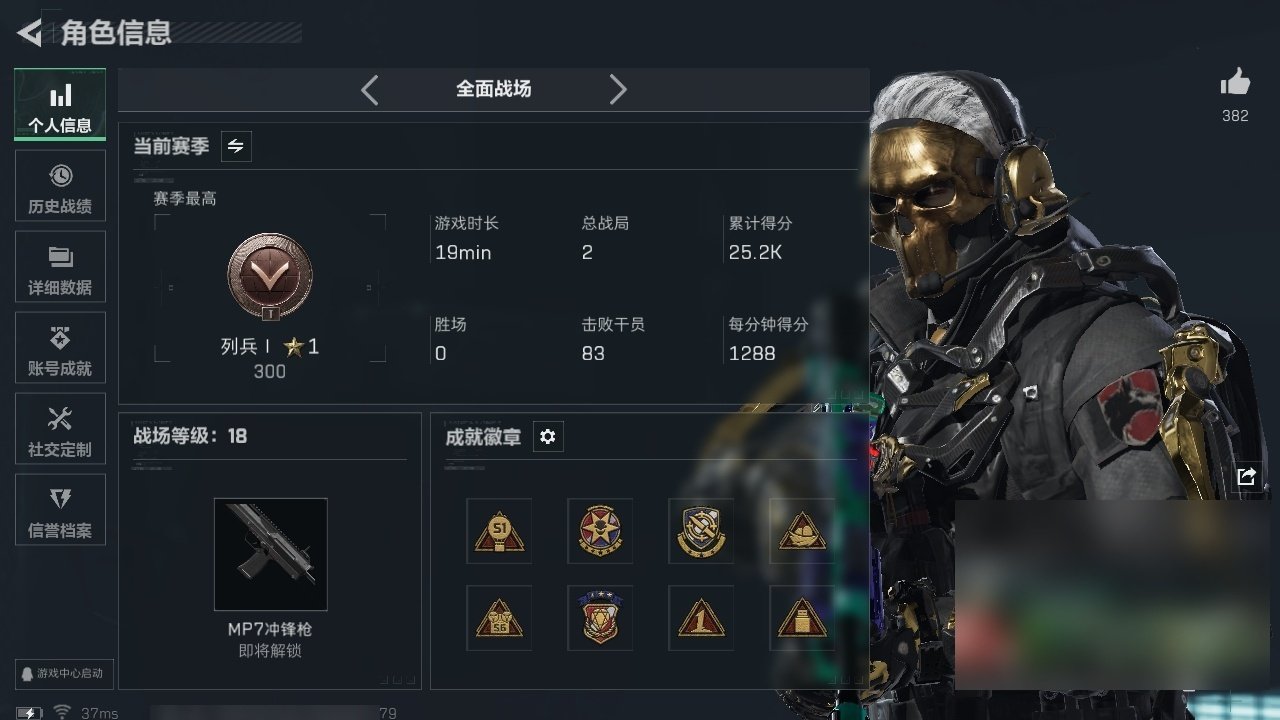Open the share icon near character
The width and height of the screenshot is (1280, 720).
[1246, 477]
